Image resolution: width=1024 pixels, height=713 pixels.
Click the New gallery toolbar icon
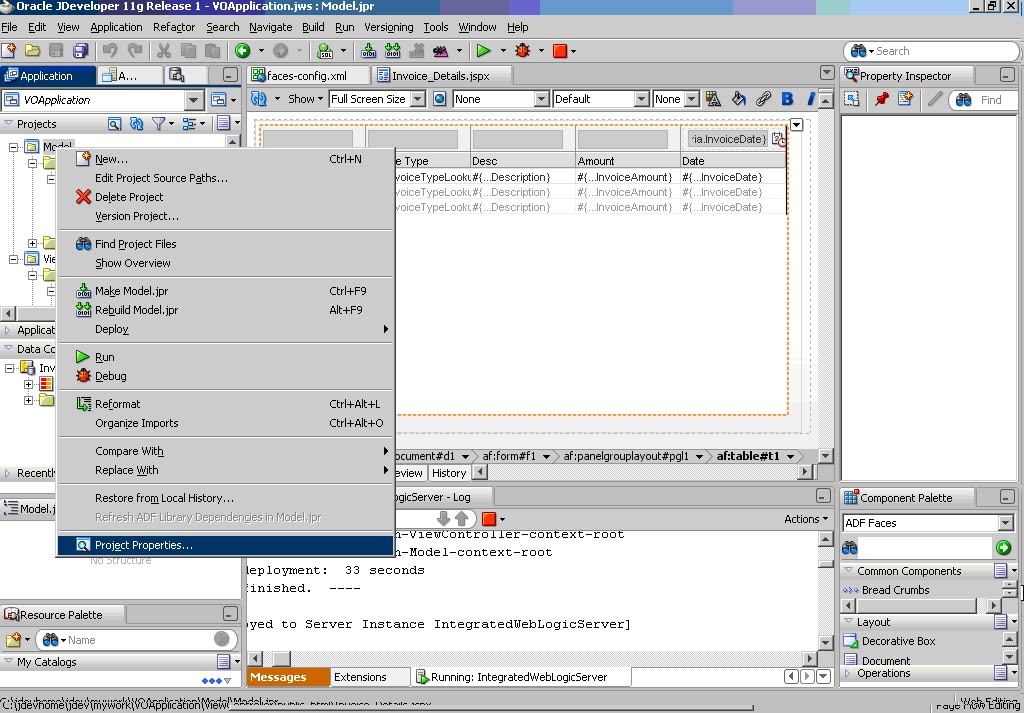click(9, 50)
